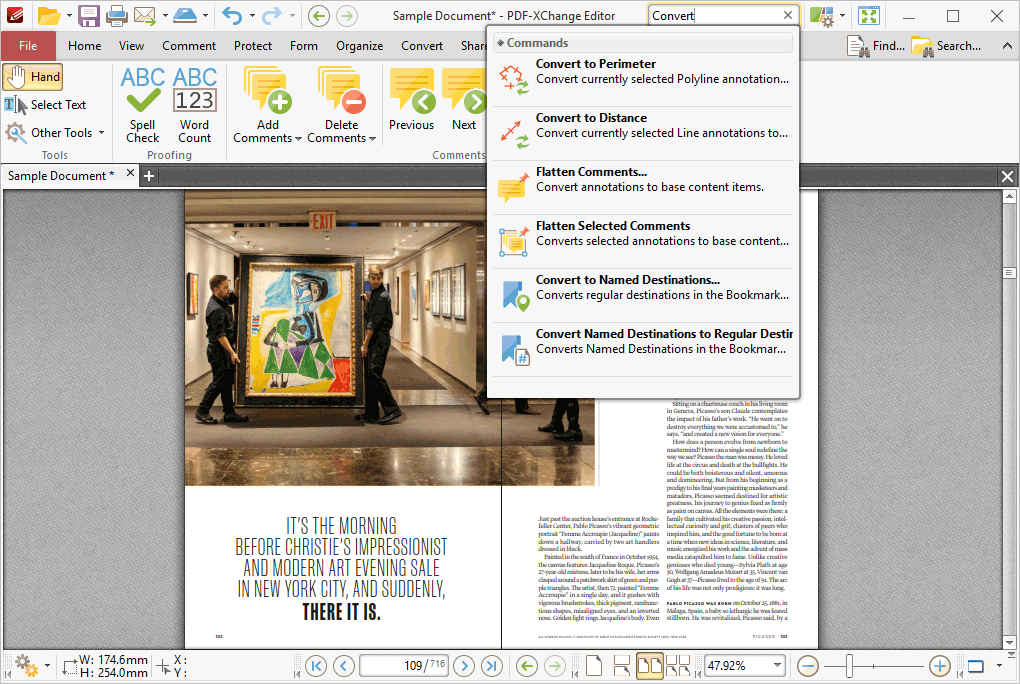The image size is (1020, 684).
Task: Click the UI options customize icon
Action: [x=822, y=16]
